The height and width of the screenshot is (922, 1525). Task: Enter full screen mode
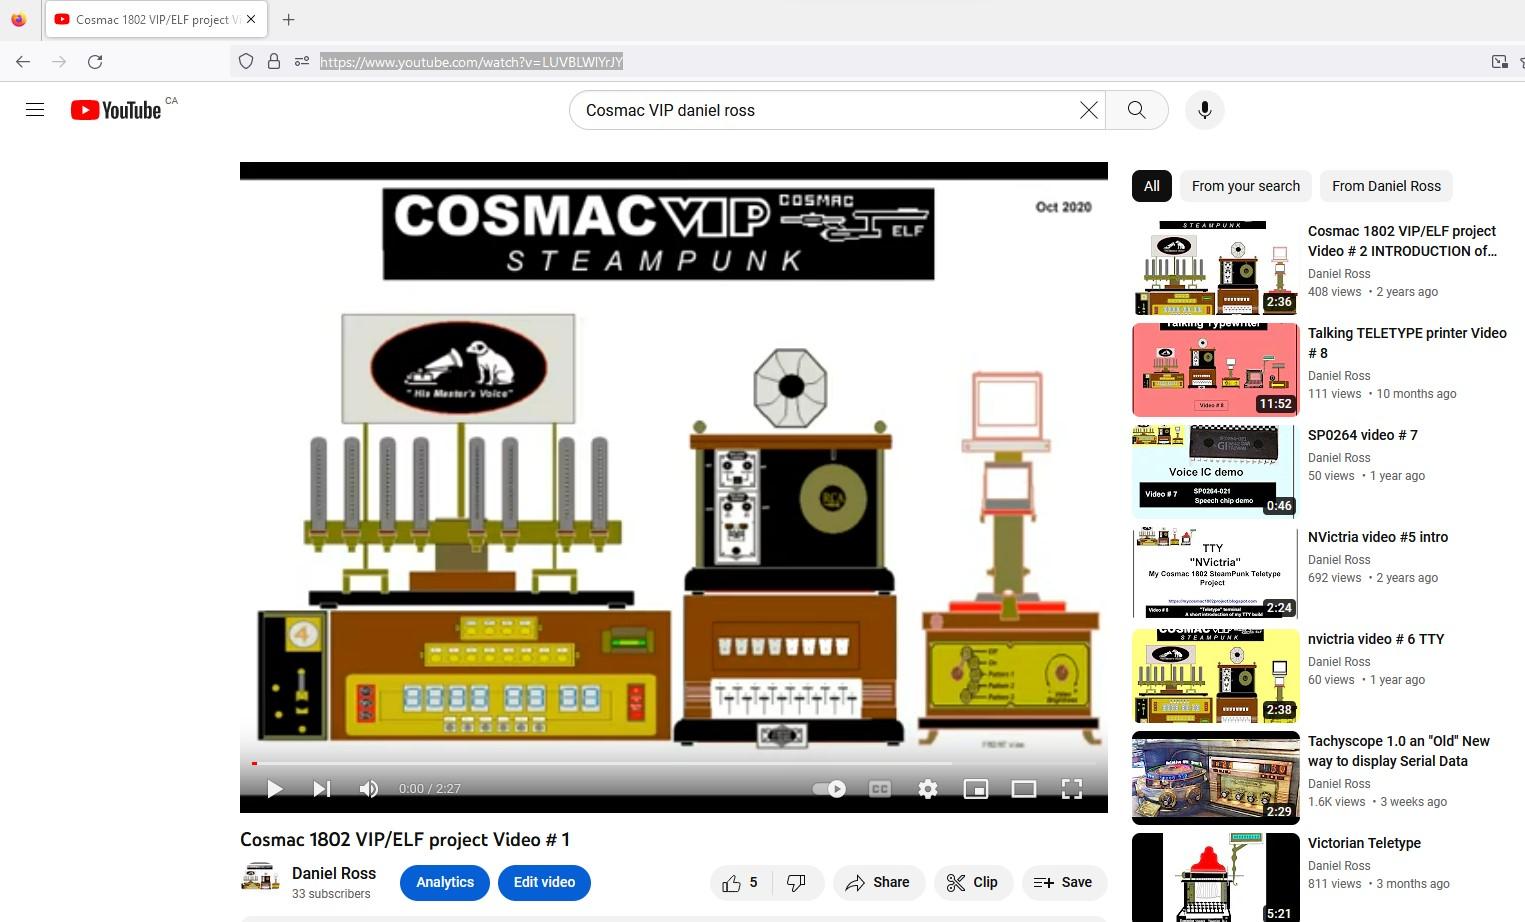[x=1072, y=789]
